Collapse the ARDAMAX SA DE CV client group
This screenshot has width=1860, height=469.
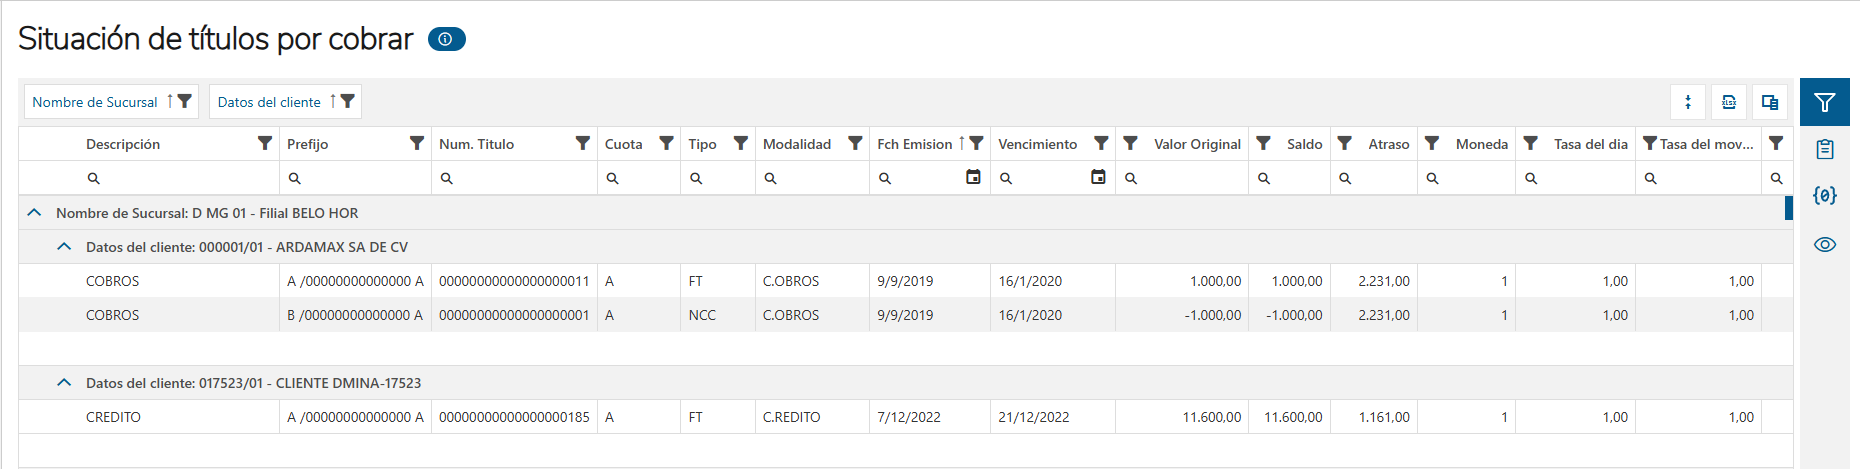[x=64, y=247]
